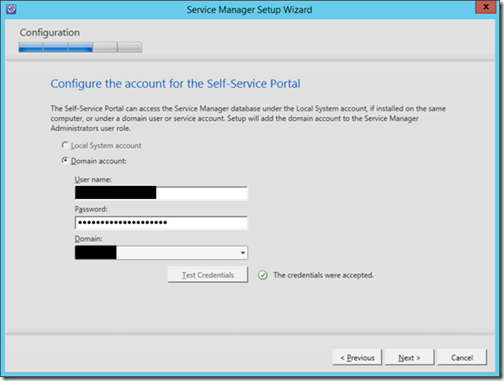Click the Configuration heading text
Screen dimensions: 504x381
(x=50, y=32)
